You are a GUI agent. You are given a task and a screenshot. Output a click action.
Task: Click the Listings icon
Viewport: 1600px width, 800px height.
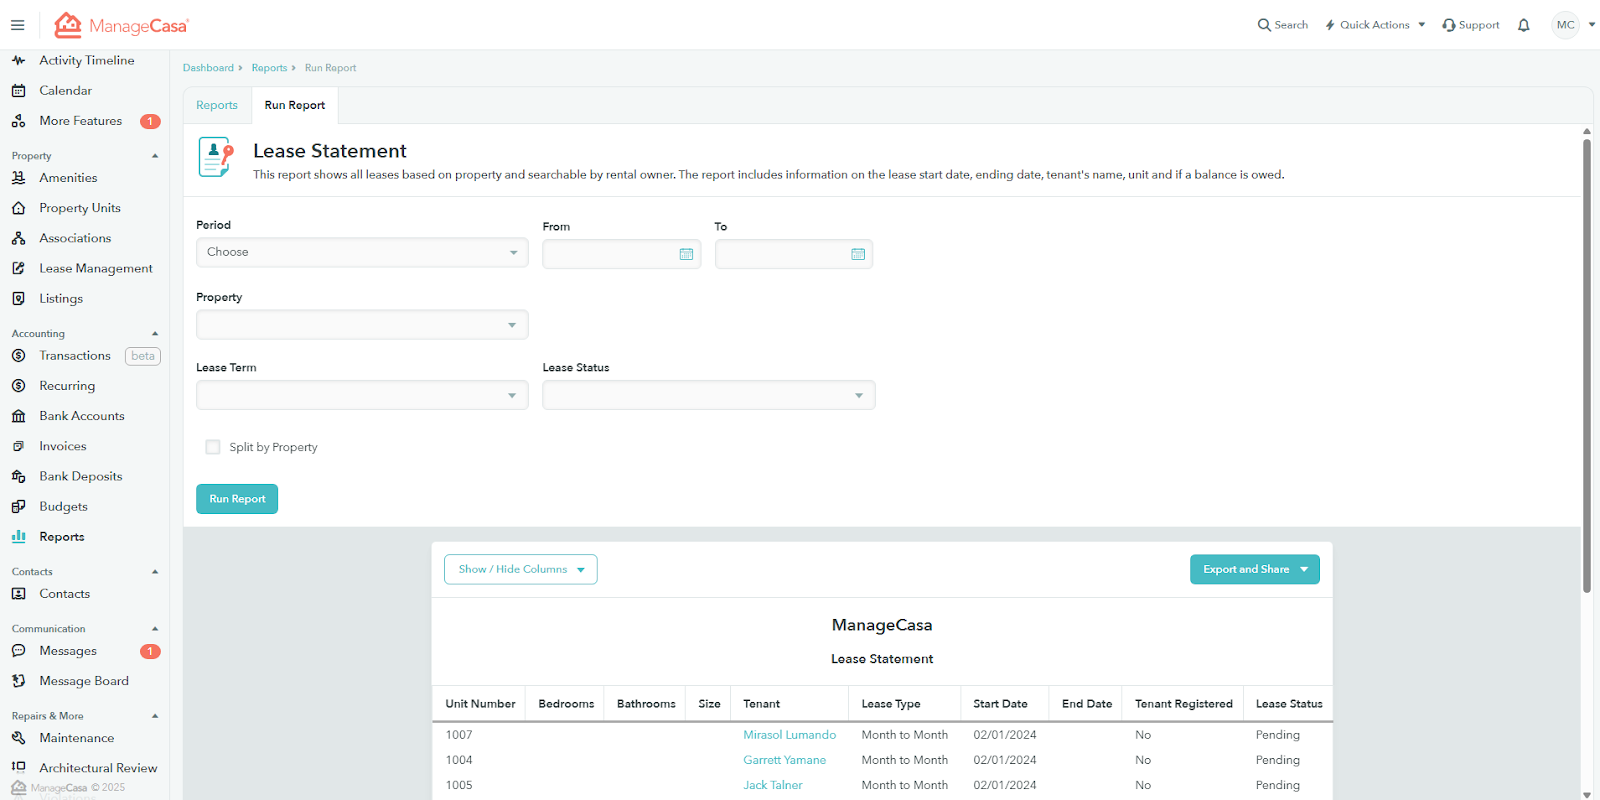(18, 298)
